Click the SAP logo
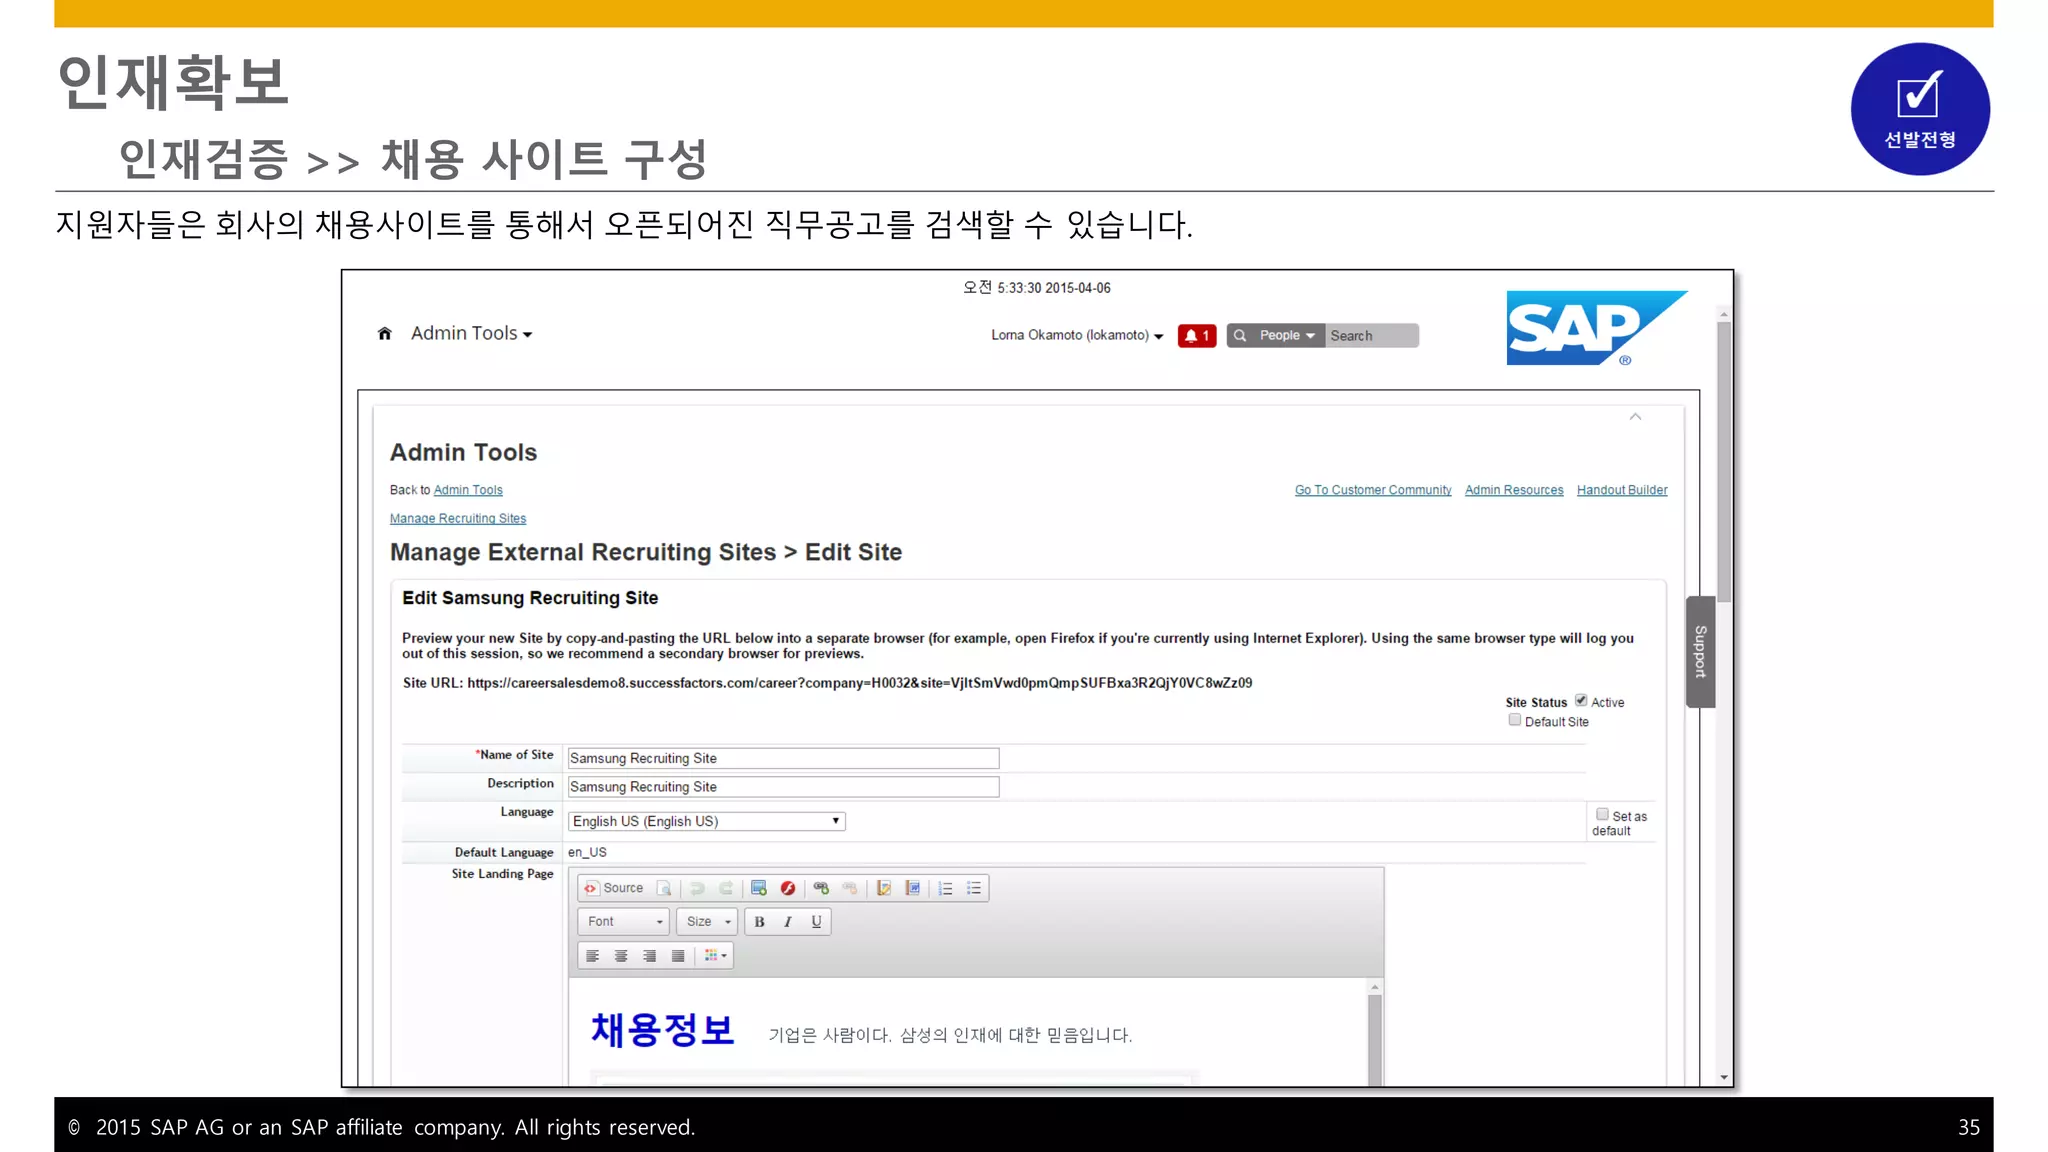 (1597, 328)
